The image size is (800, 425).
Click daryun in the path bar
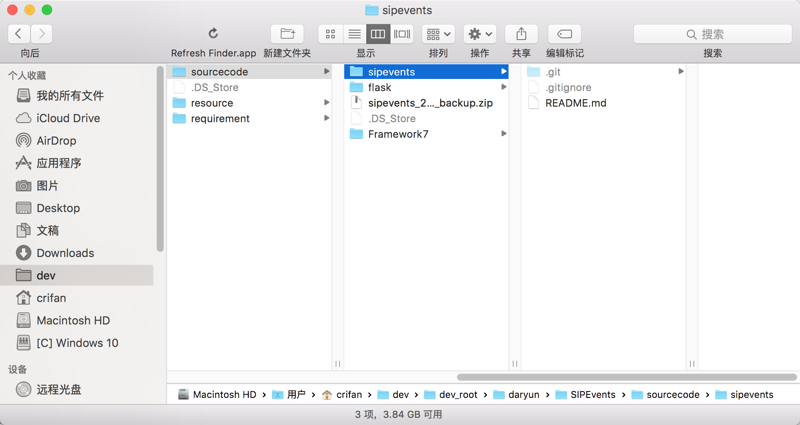(516, 394)
